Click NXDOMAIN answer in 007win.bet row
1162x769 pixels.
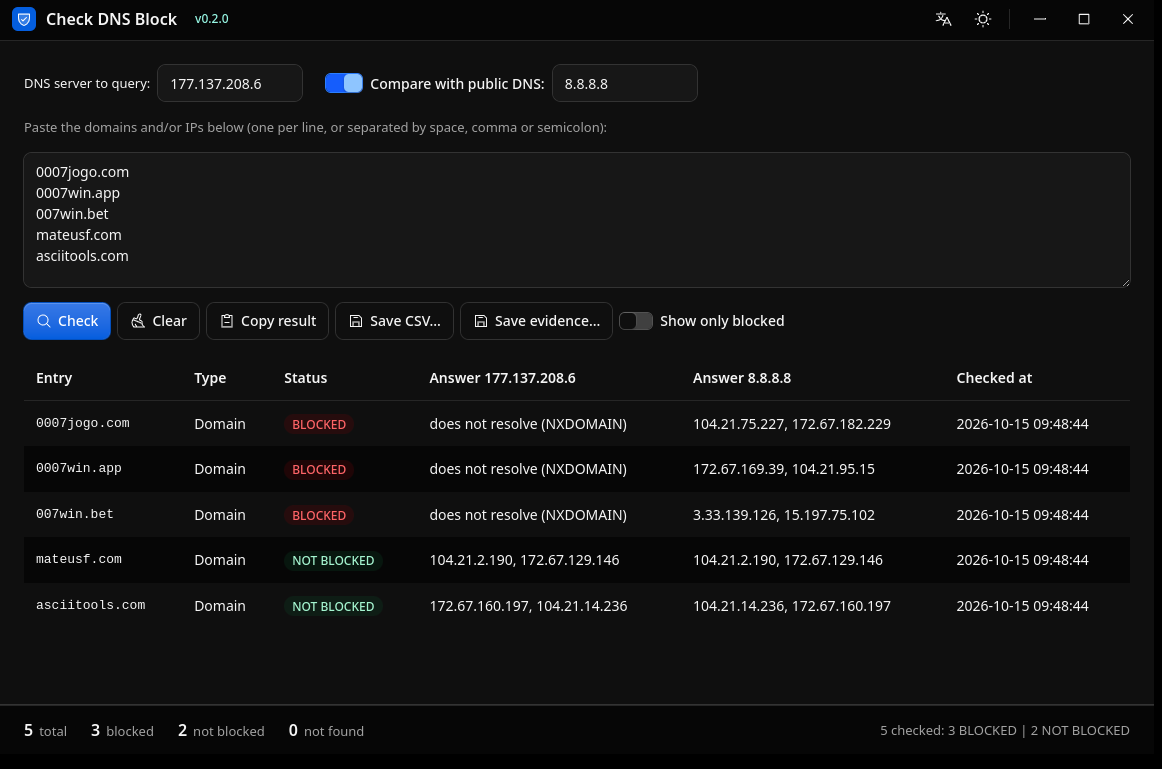528,515
